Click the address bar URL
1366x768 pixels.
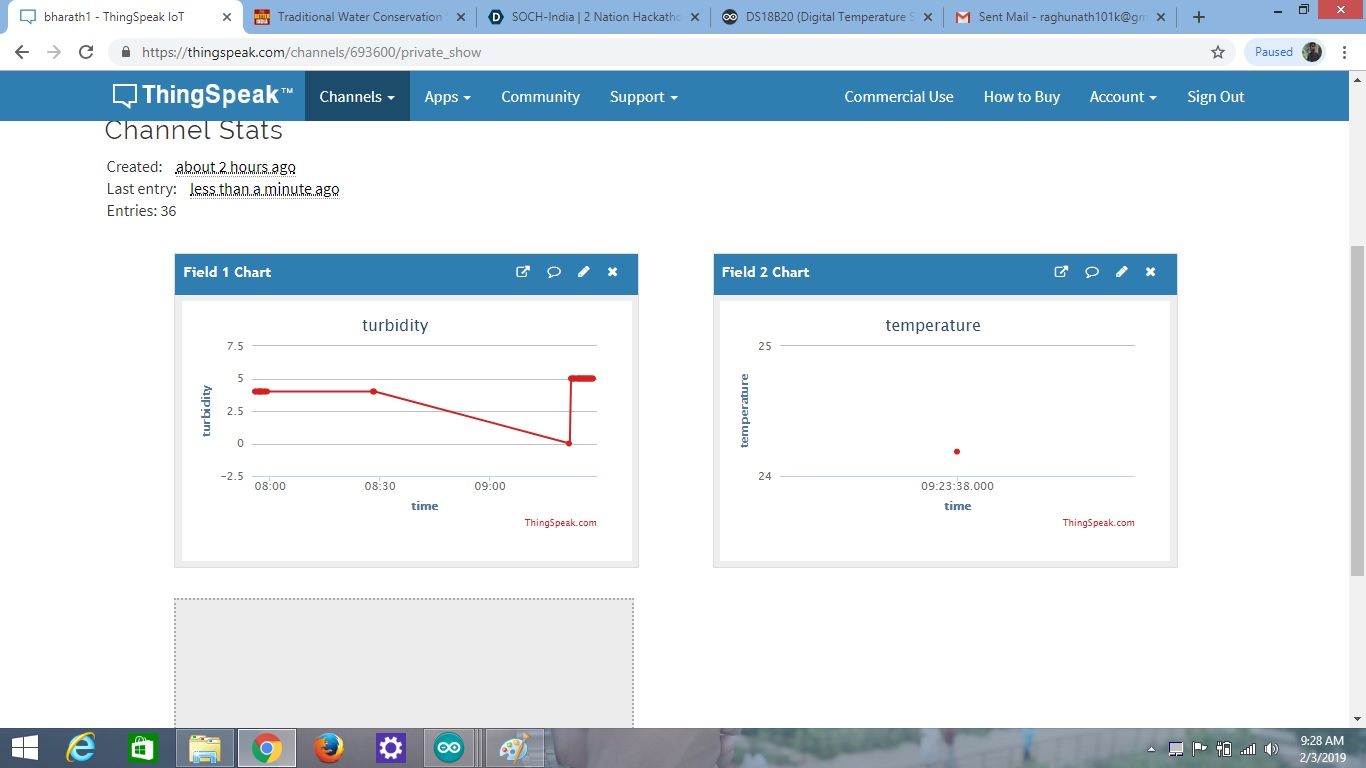click(x=311, y=52)
